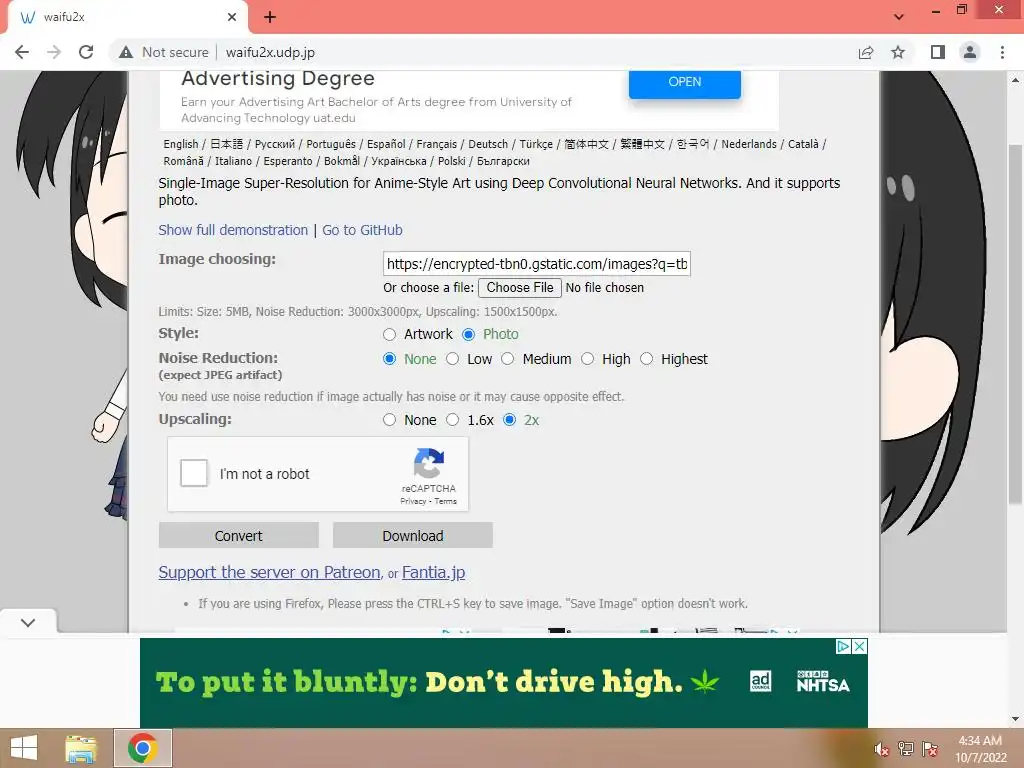Switch language to Polski
1024x768 pixels.
click(x=452, y=161)
